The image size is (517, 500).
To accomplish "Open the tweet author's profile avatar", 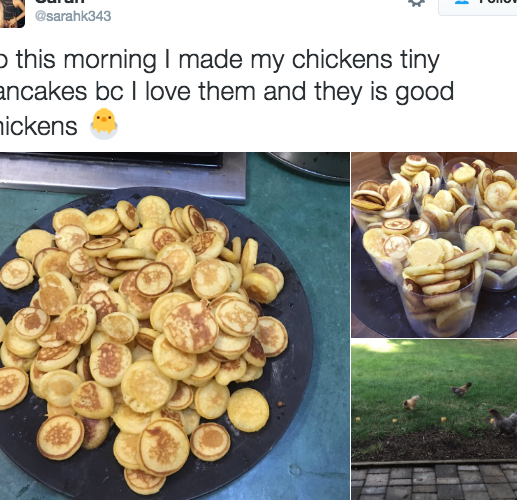I will [x=12, y=13].
